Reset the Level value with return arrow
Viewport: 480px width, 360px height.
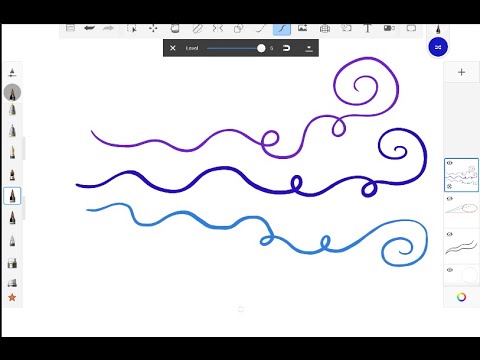pyautogui.click(x=286, y=48)
